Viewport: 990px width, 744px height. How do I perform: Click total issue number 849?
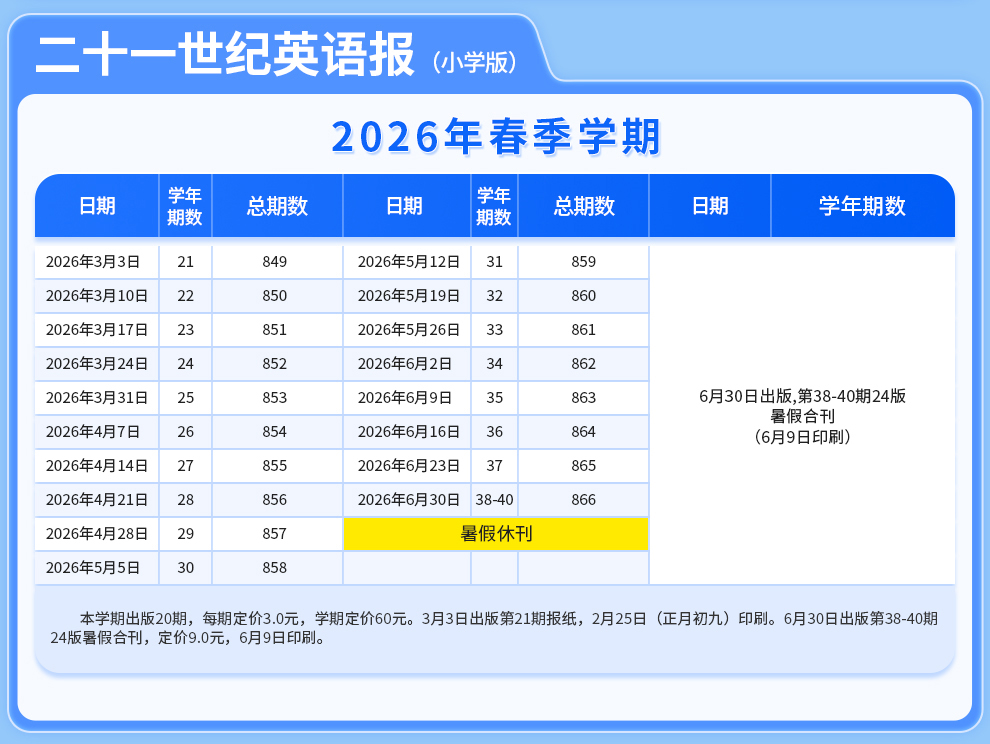[x=275, y=262]
